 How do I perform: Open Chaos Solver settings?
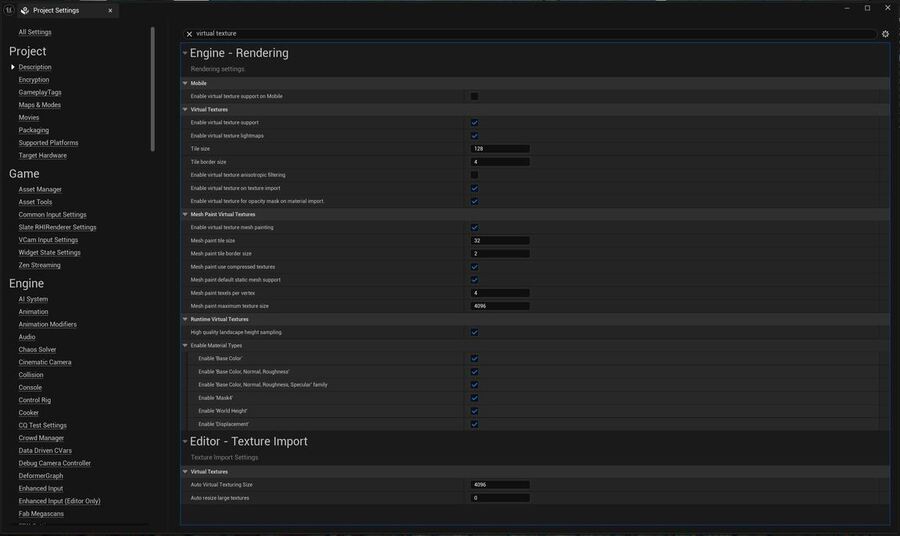(37, 349)
